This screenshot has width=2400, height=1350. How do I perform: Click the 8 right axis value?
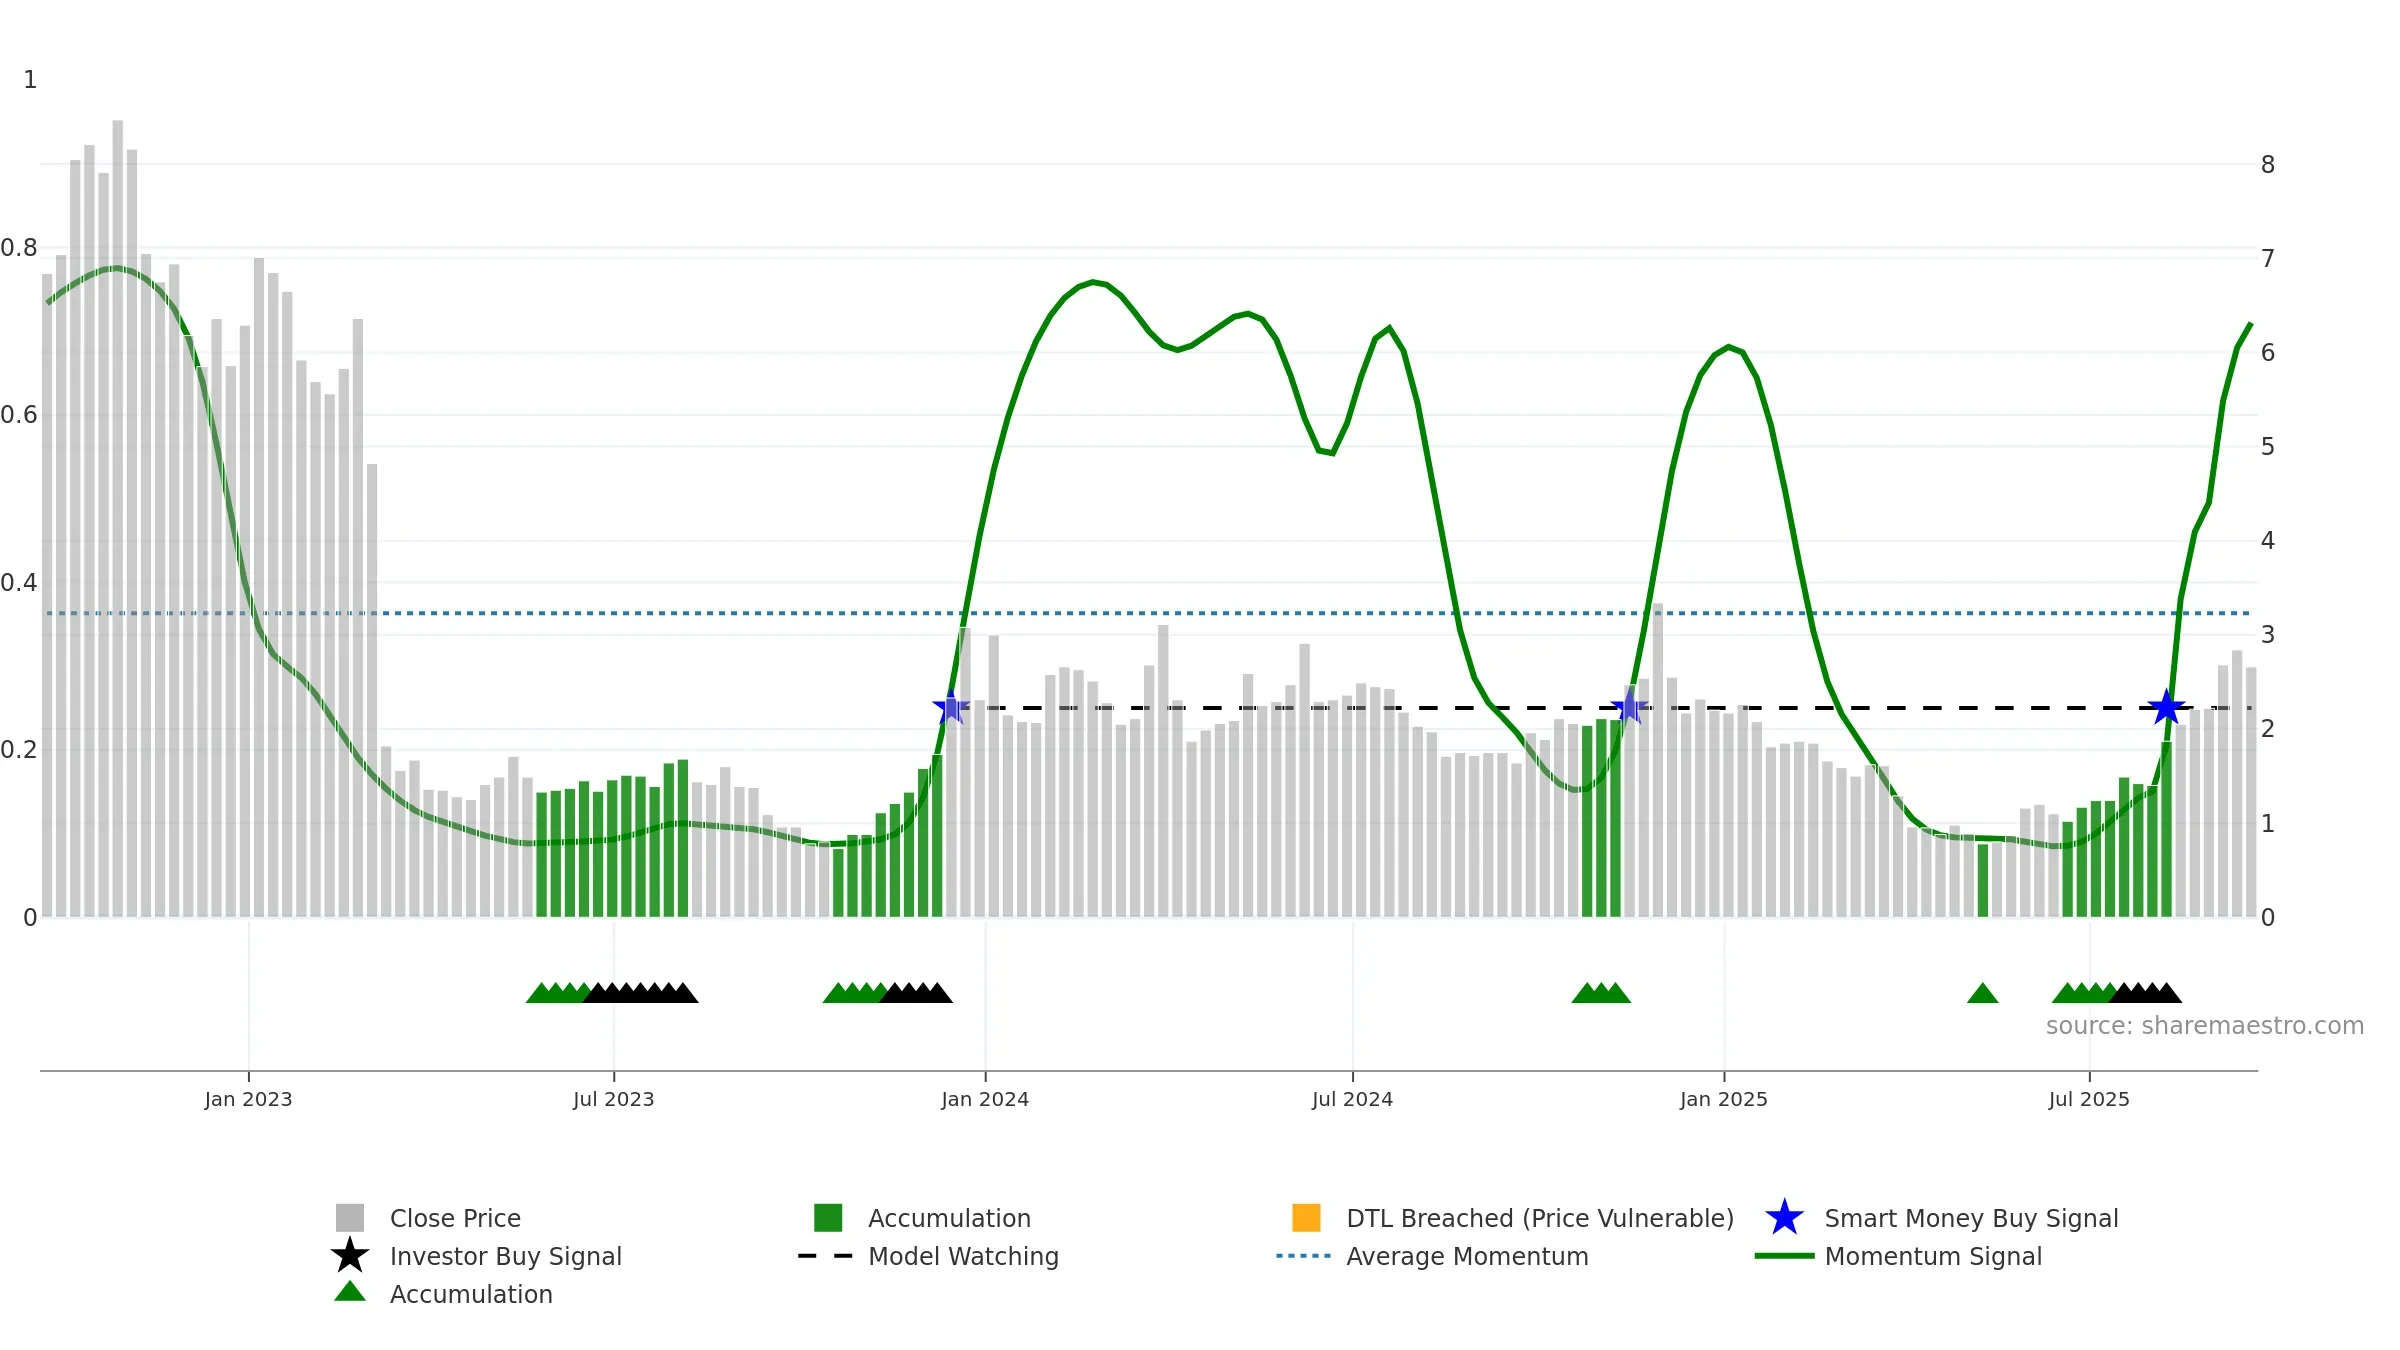coord(2268,164)
